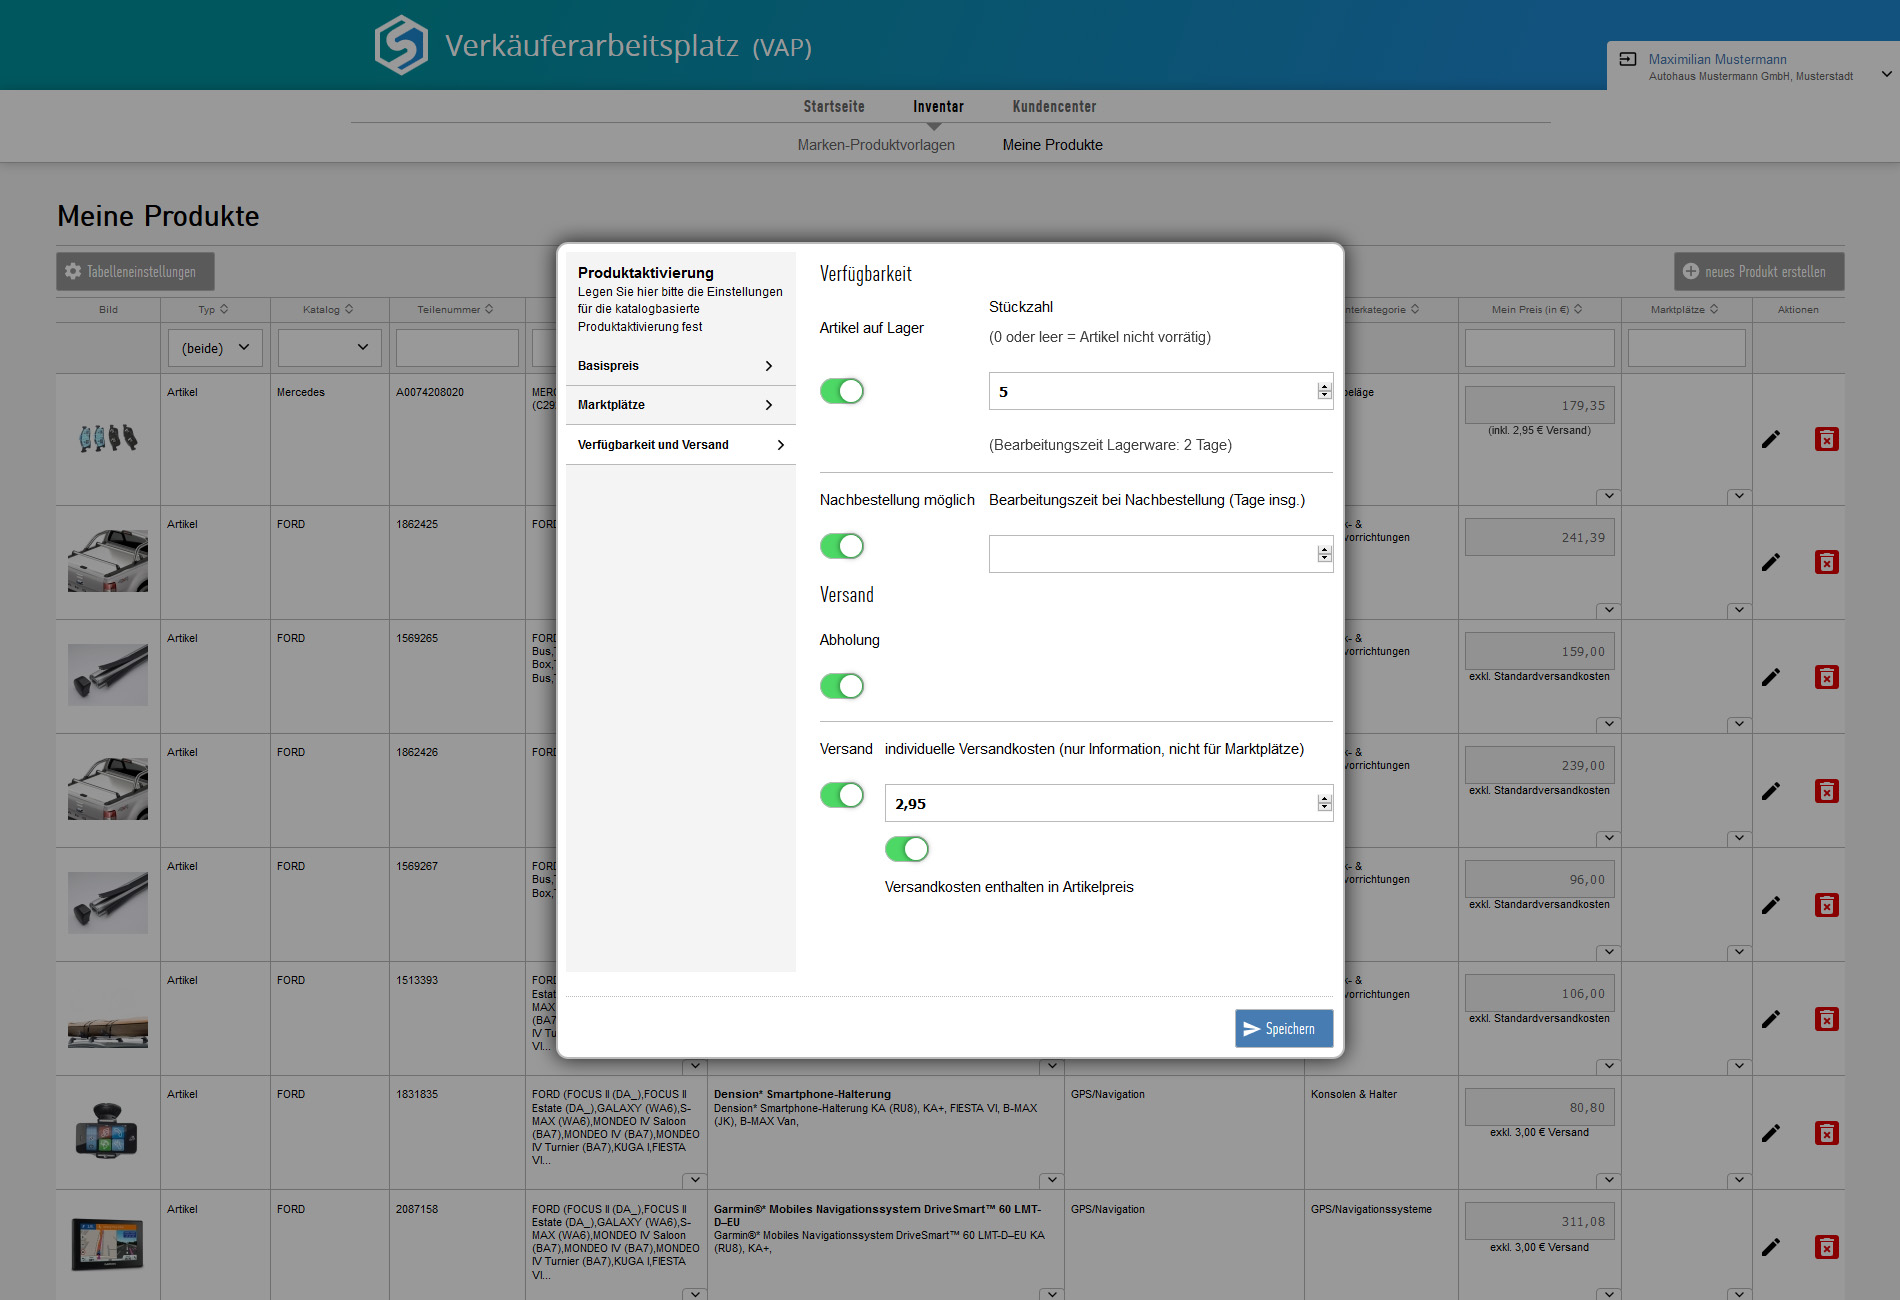Open the Typ filter dropdown showing (beide)
The image size is (1900, 1300).
[x=215, y=348]
